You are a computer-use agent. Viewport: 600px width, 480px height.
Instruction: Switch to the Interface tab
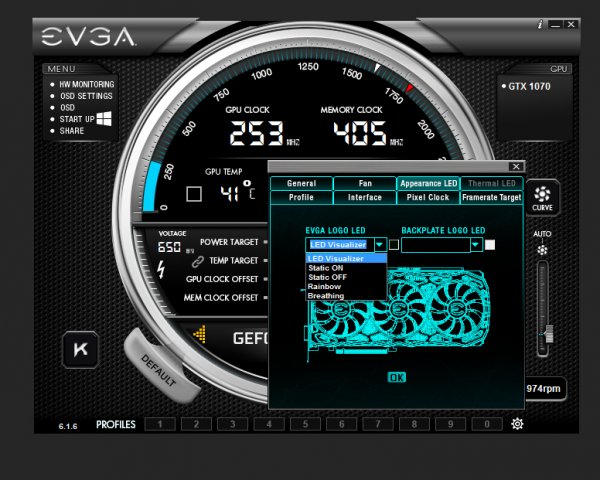(365, 197)
